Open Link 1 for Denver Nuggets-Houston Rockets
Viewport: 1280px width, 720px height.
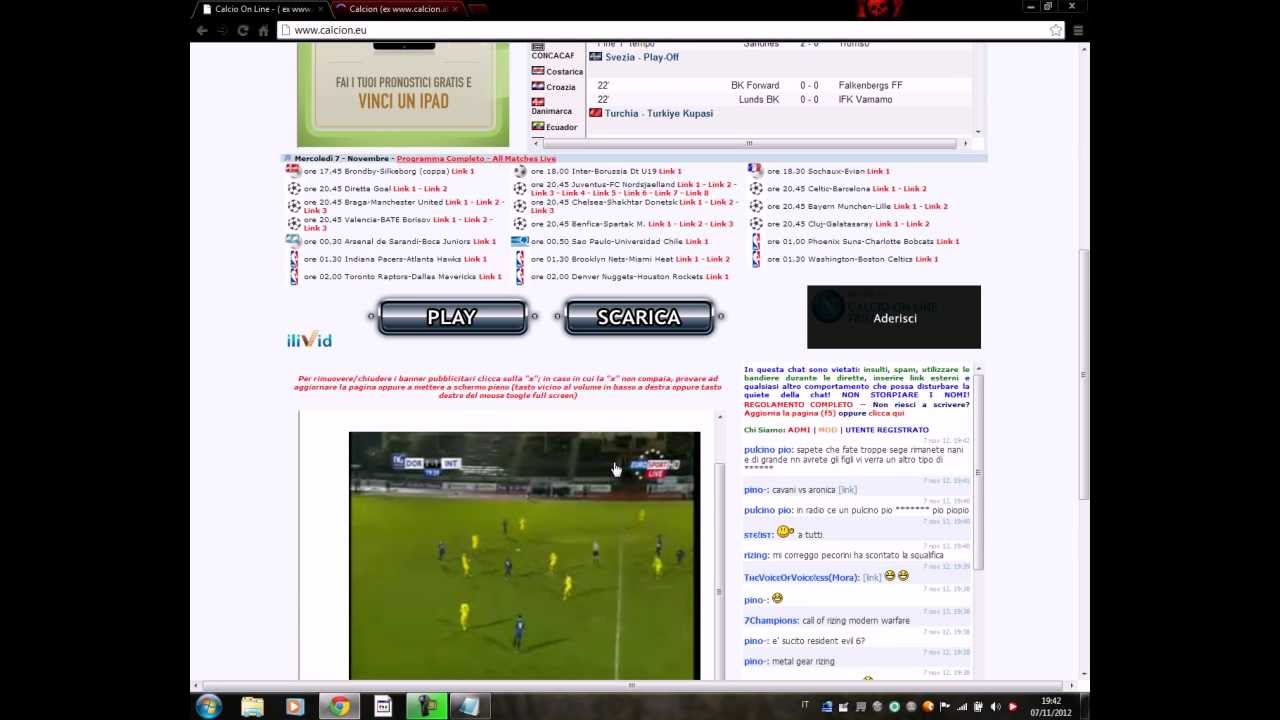717,277
